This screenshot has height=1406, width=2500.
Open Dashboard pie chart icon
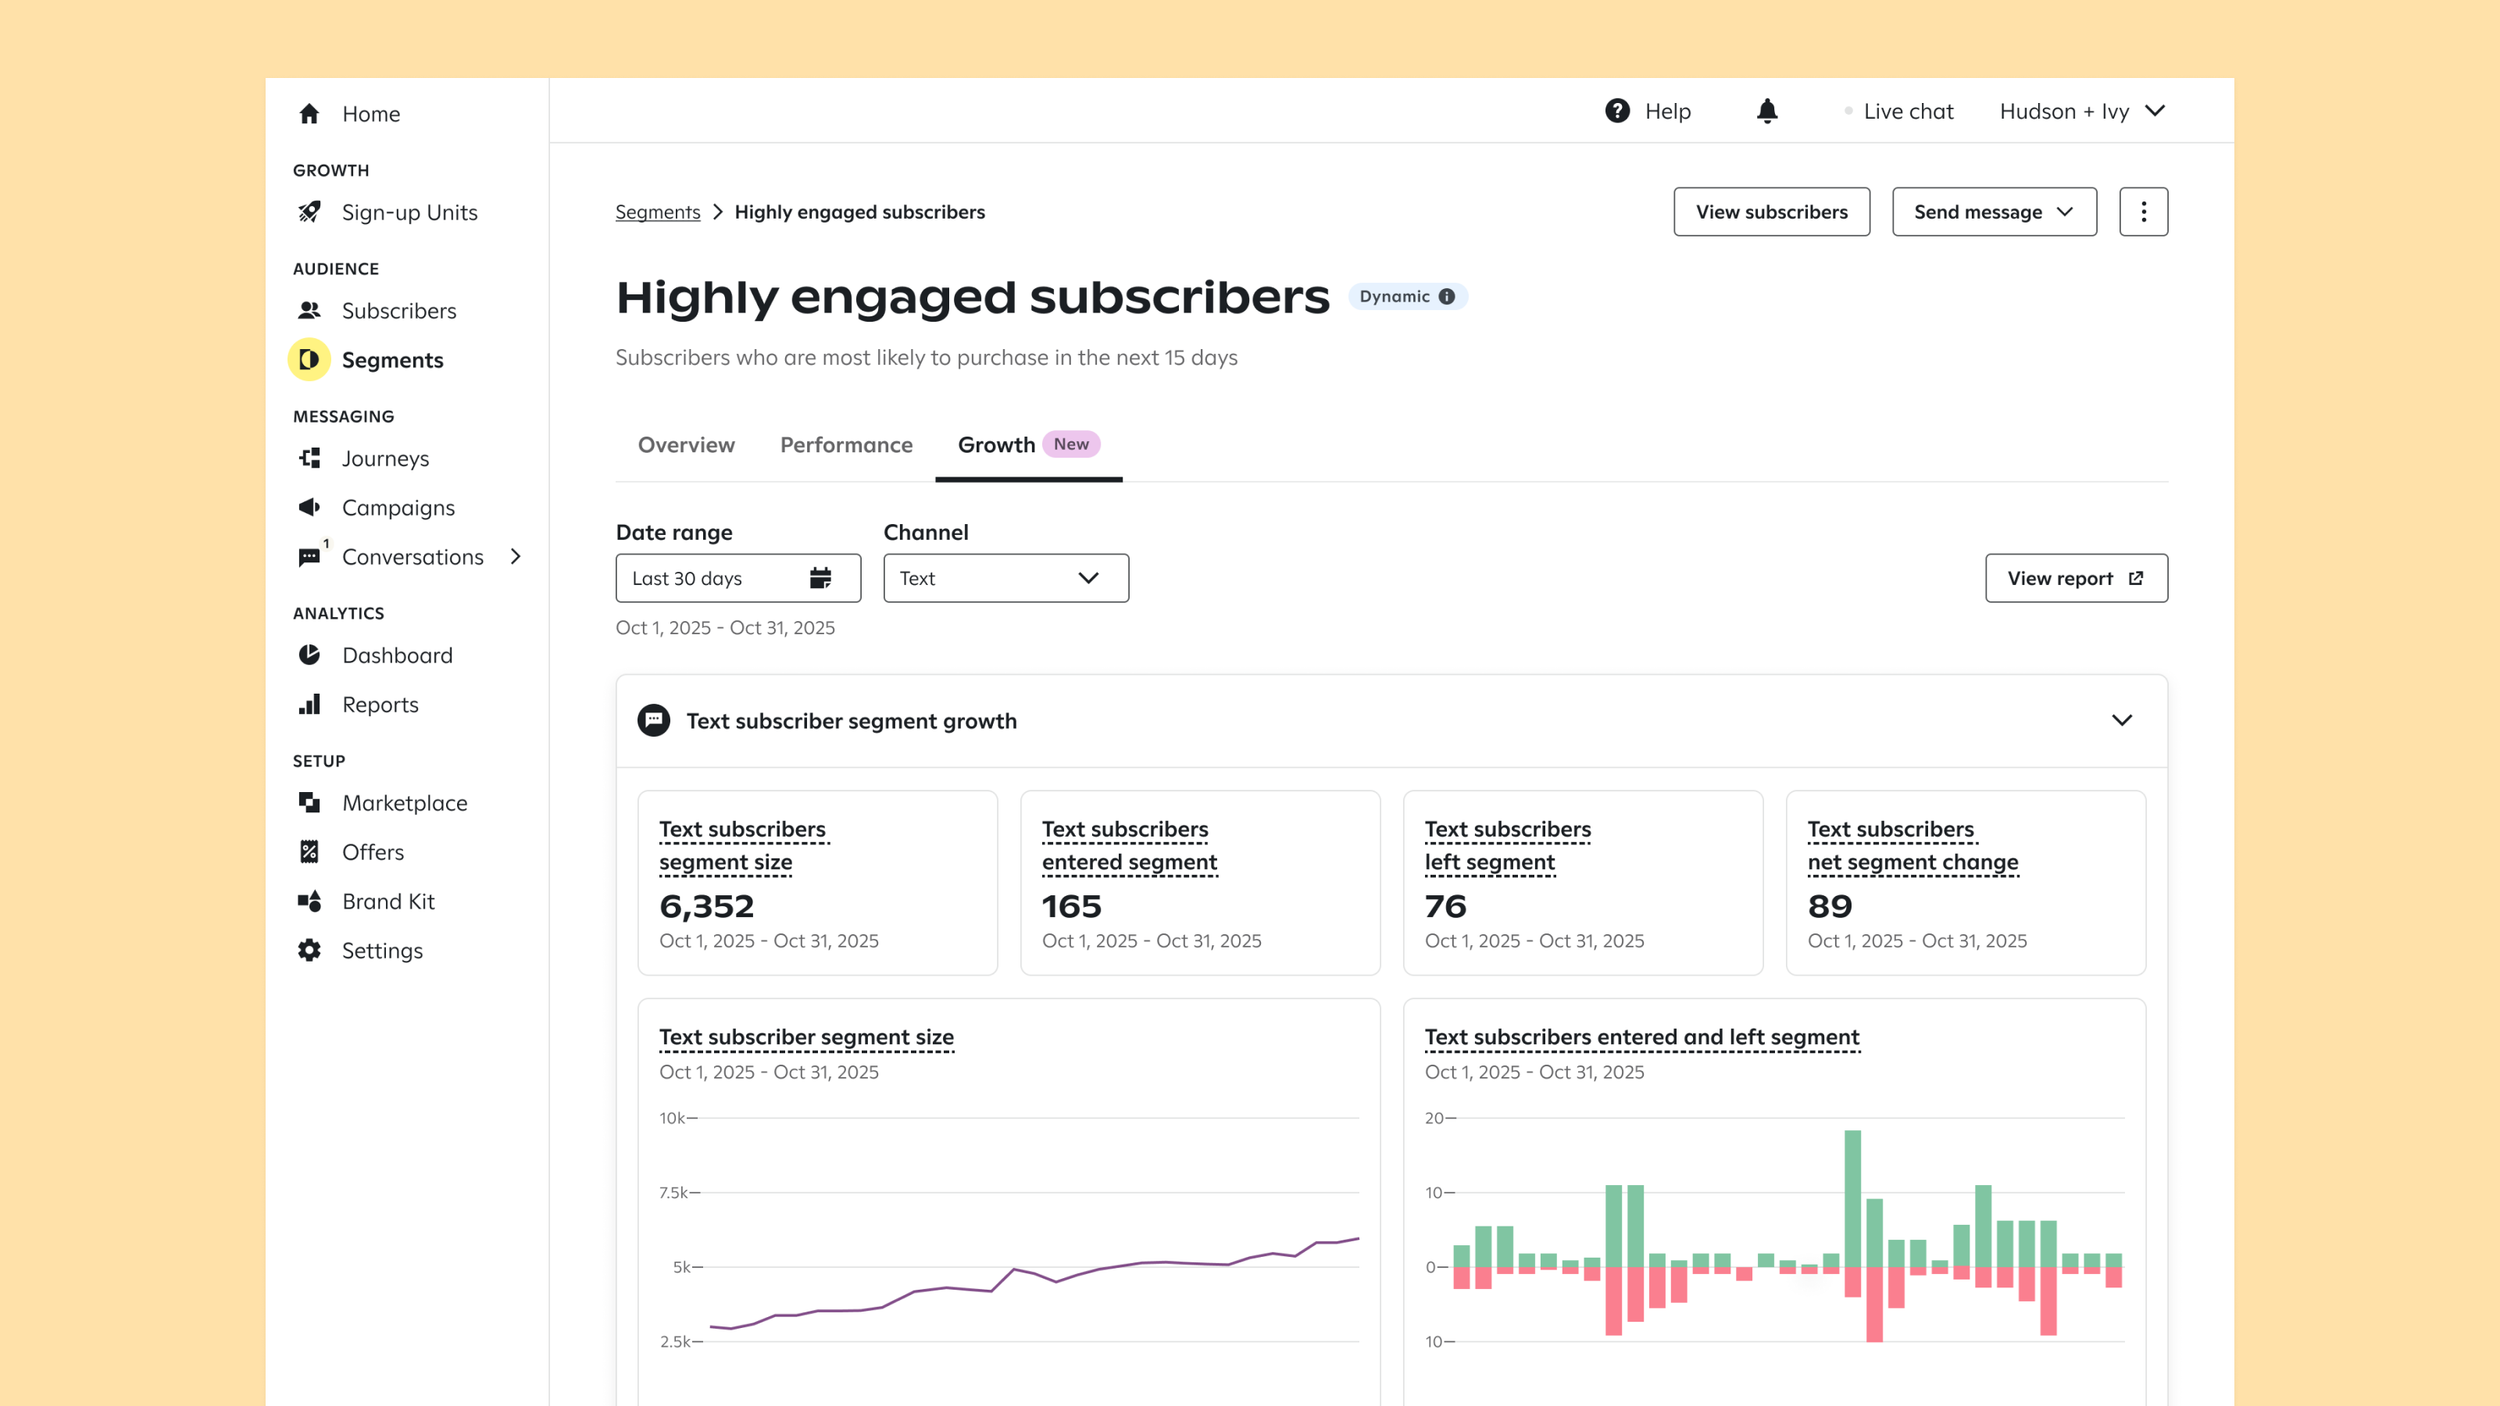point(310,655)
